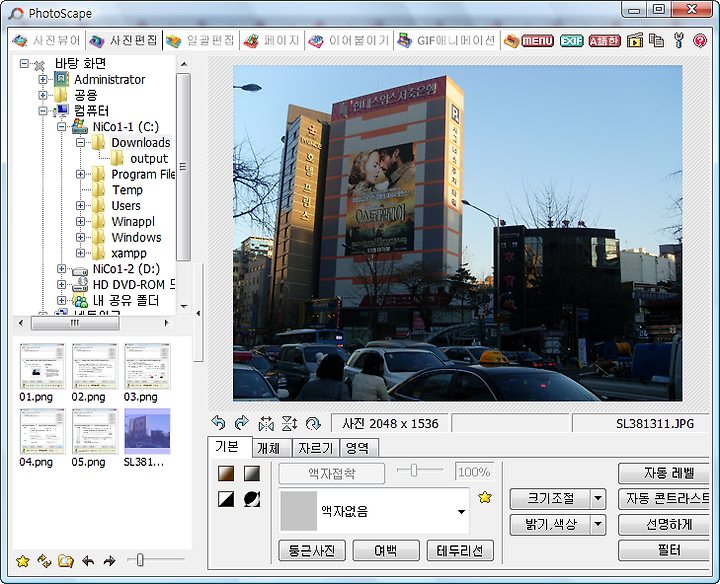
Task: Select the 자르기 tab
Action: (315, 448)
